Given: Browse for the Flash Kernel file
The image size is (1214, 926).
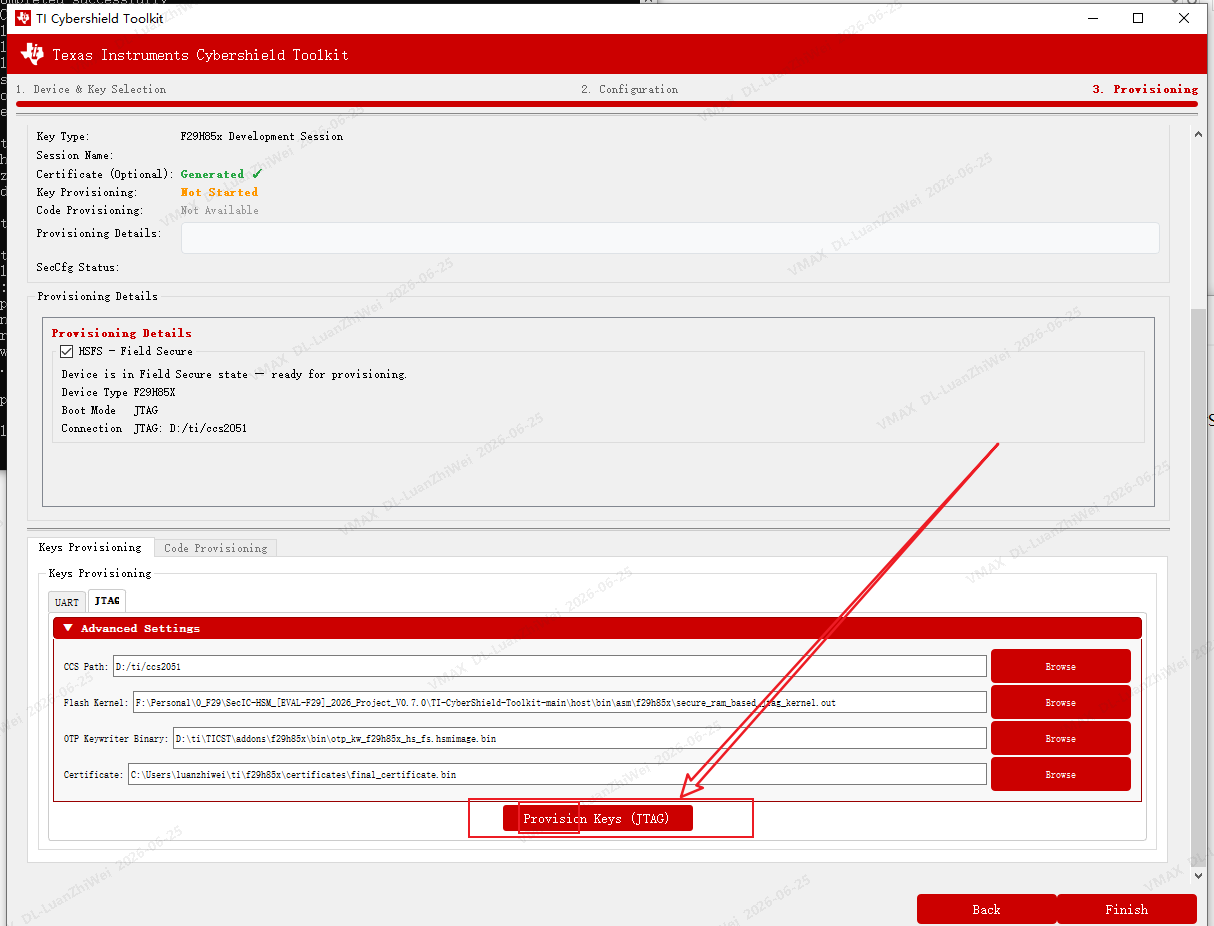Looking at the screenshot, I should coord(1061,703).
